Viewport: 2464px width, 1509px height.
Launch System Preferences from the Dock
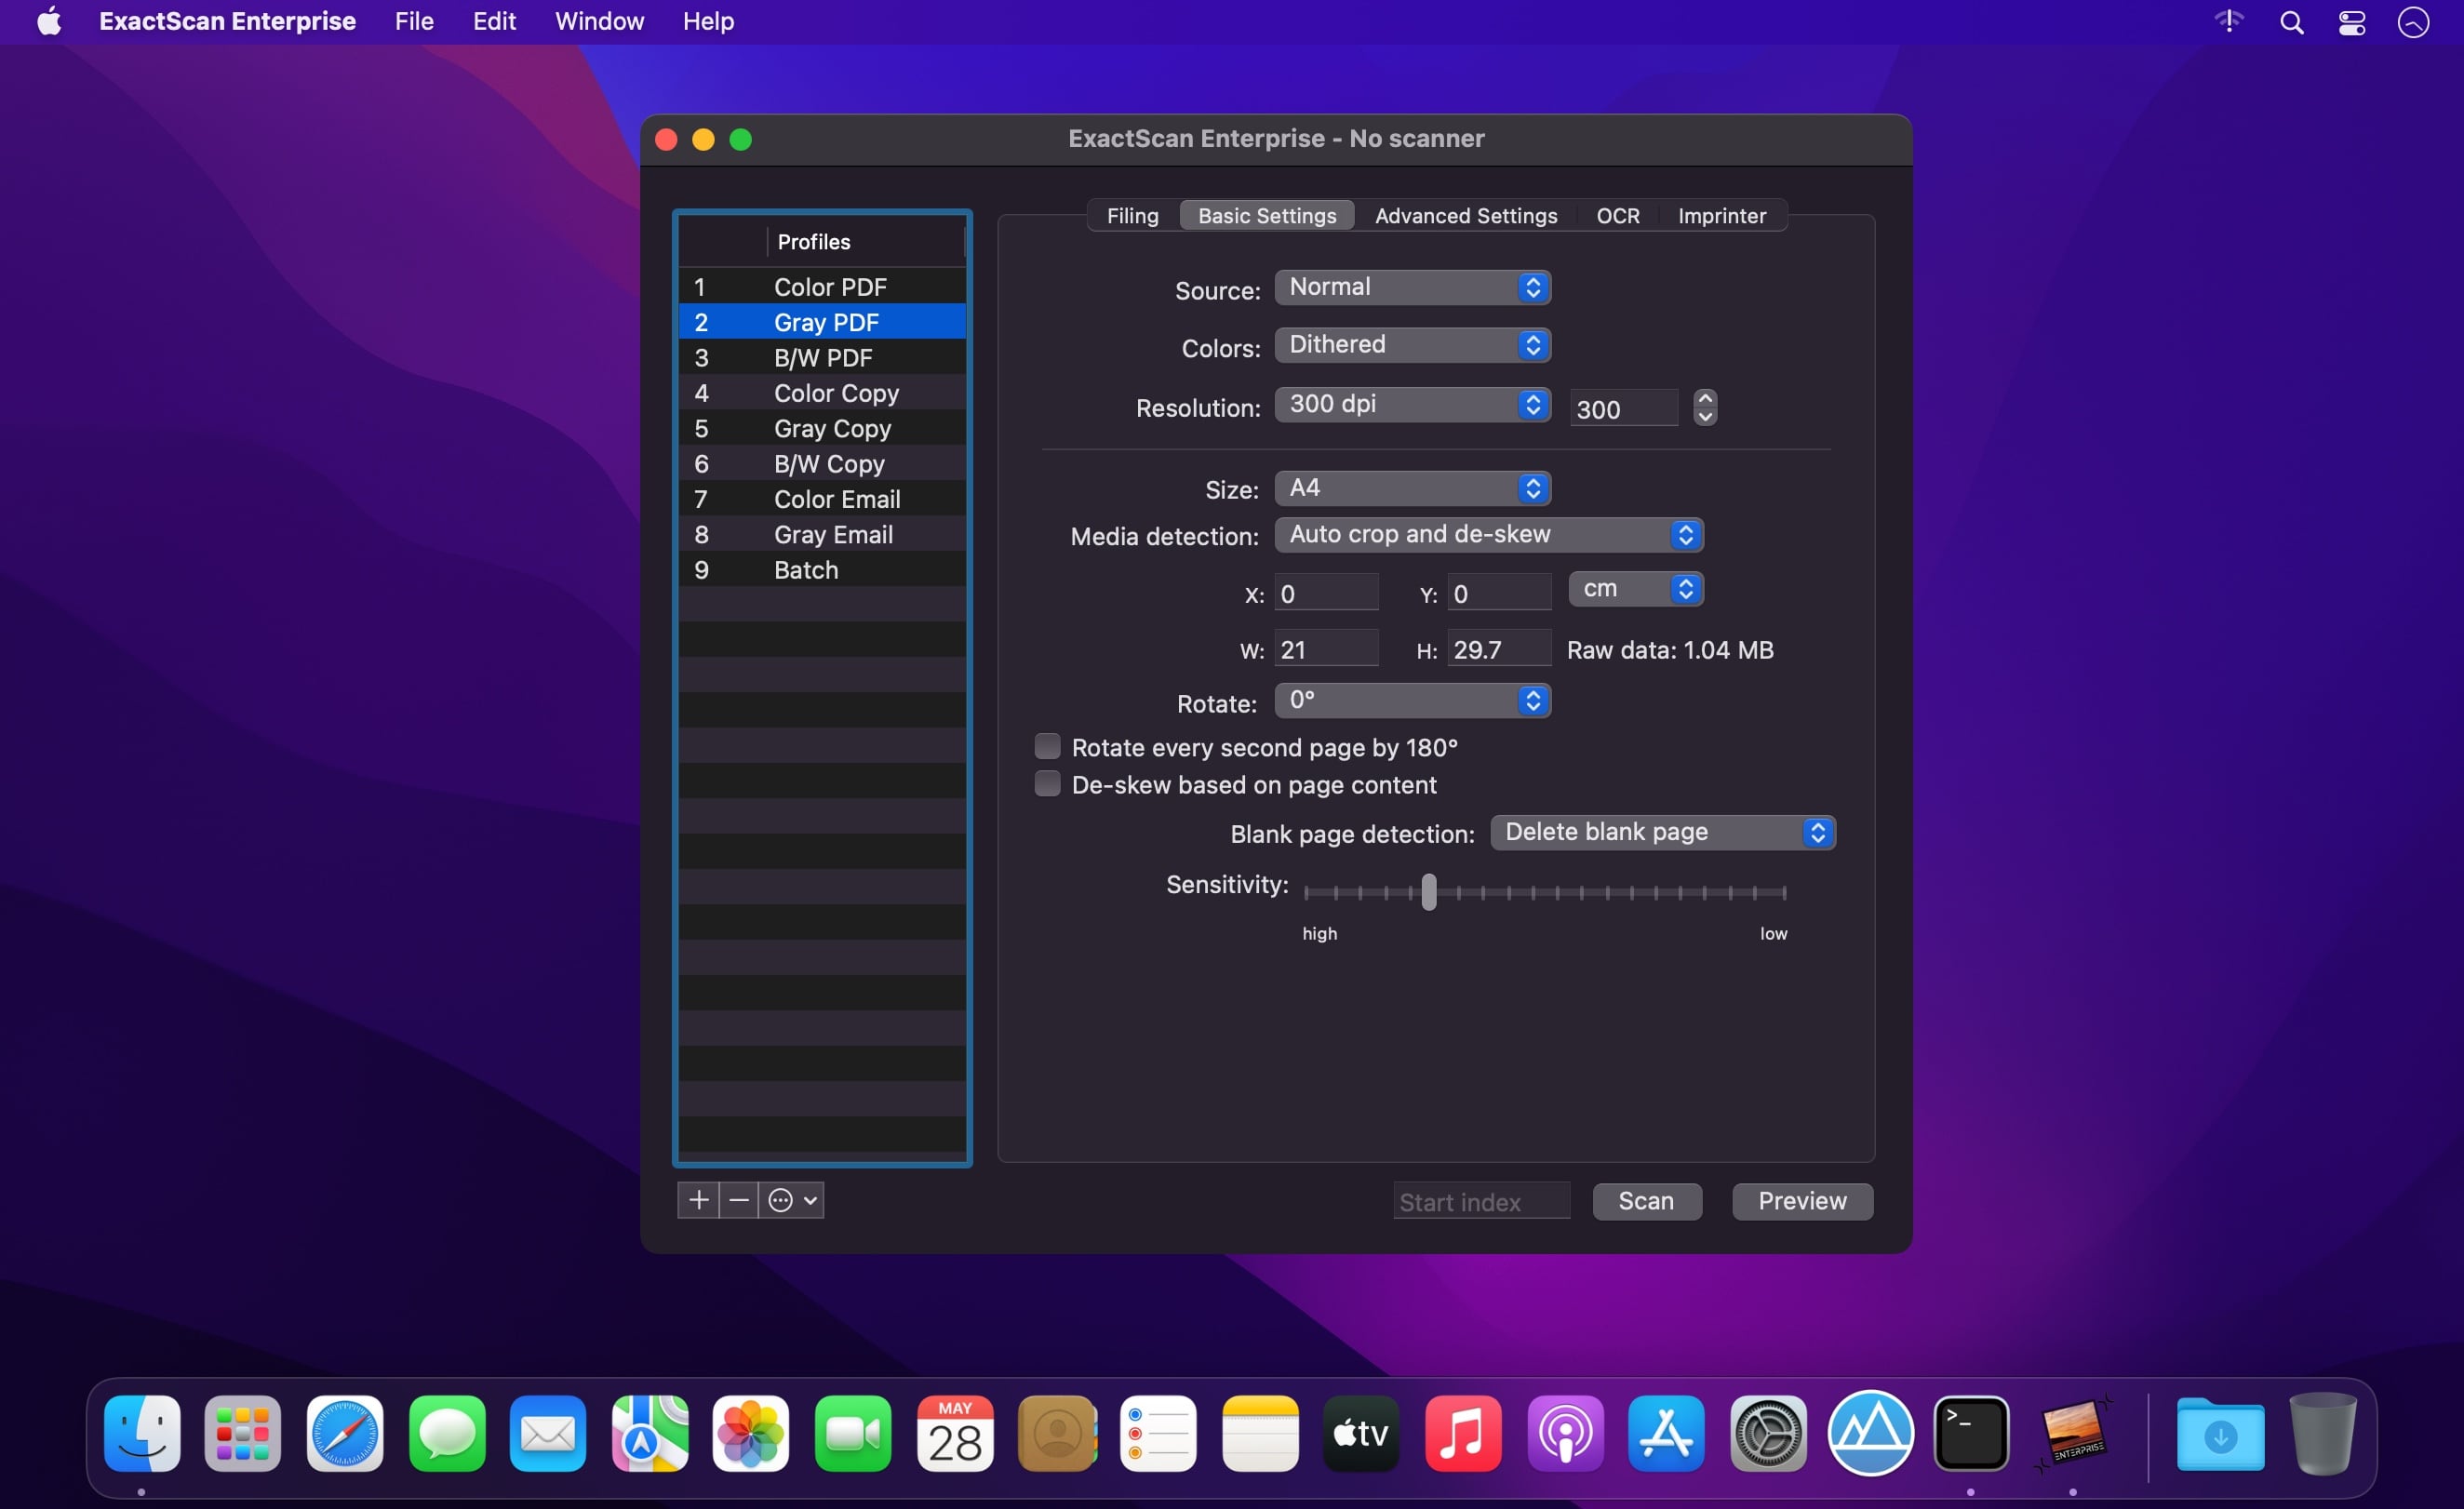(1768, 1434)
